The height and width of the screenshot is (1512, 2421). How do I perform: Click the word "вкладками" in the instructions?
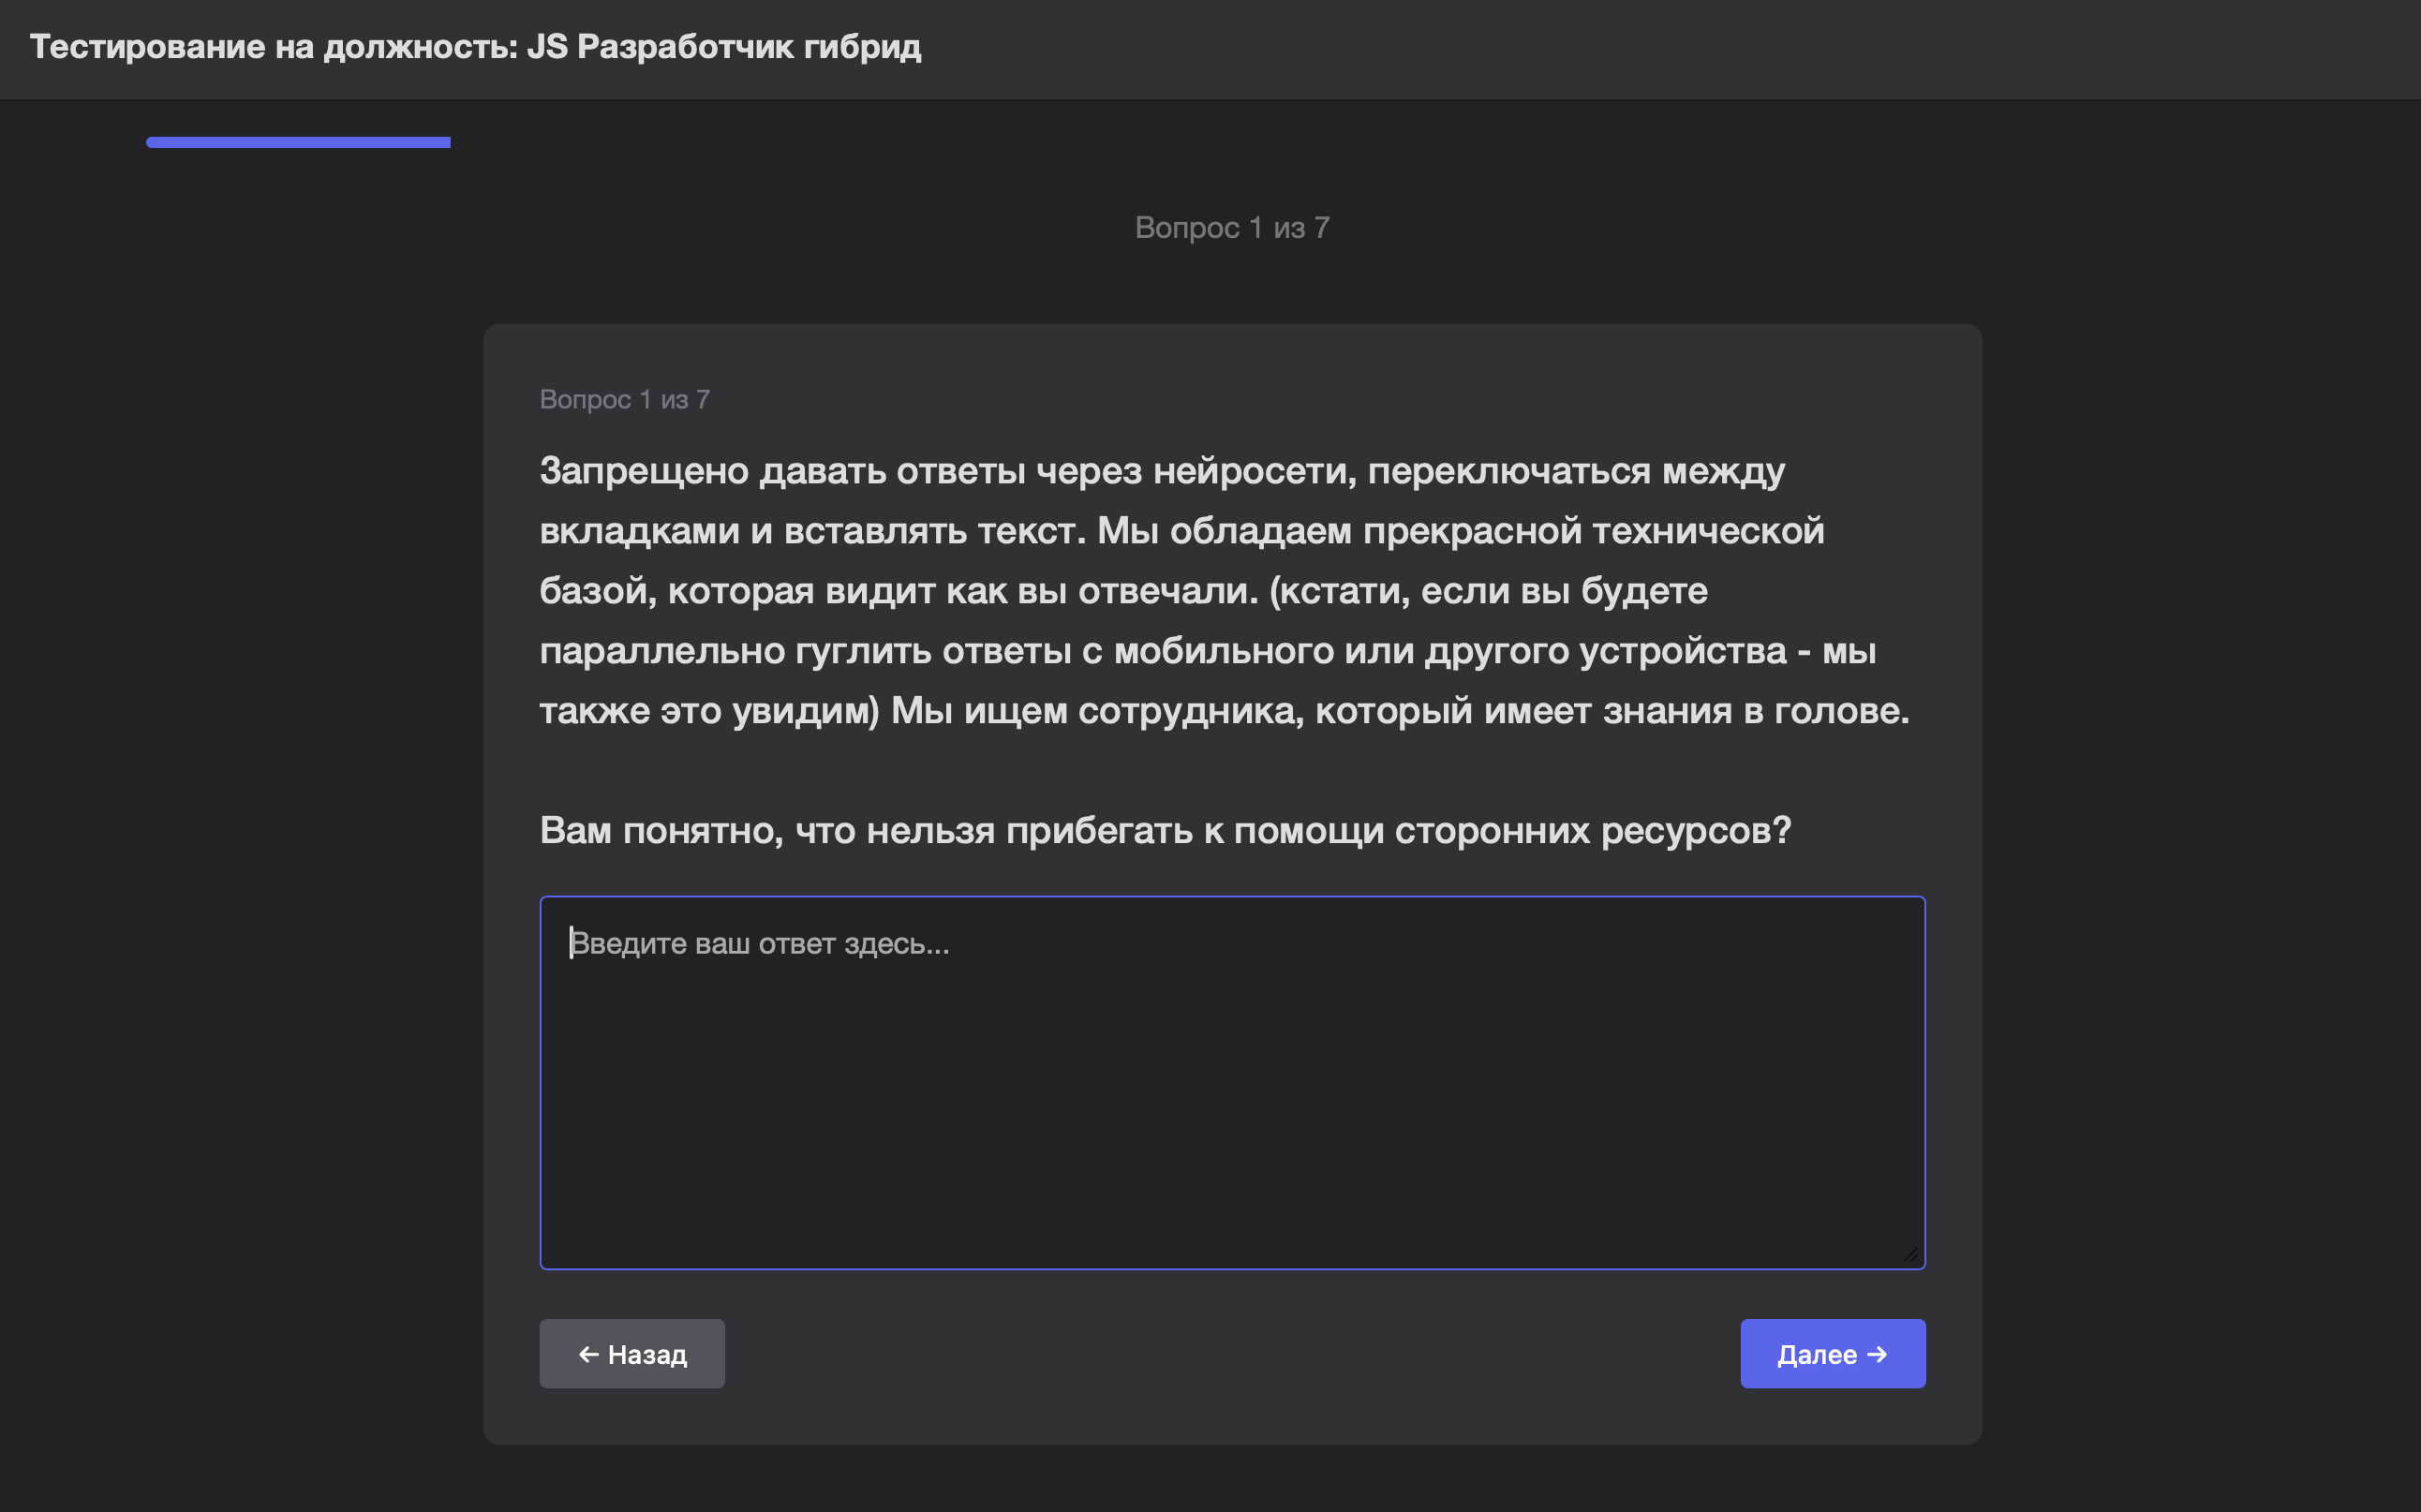[639, 531]
